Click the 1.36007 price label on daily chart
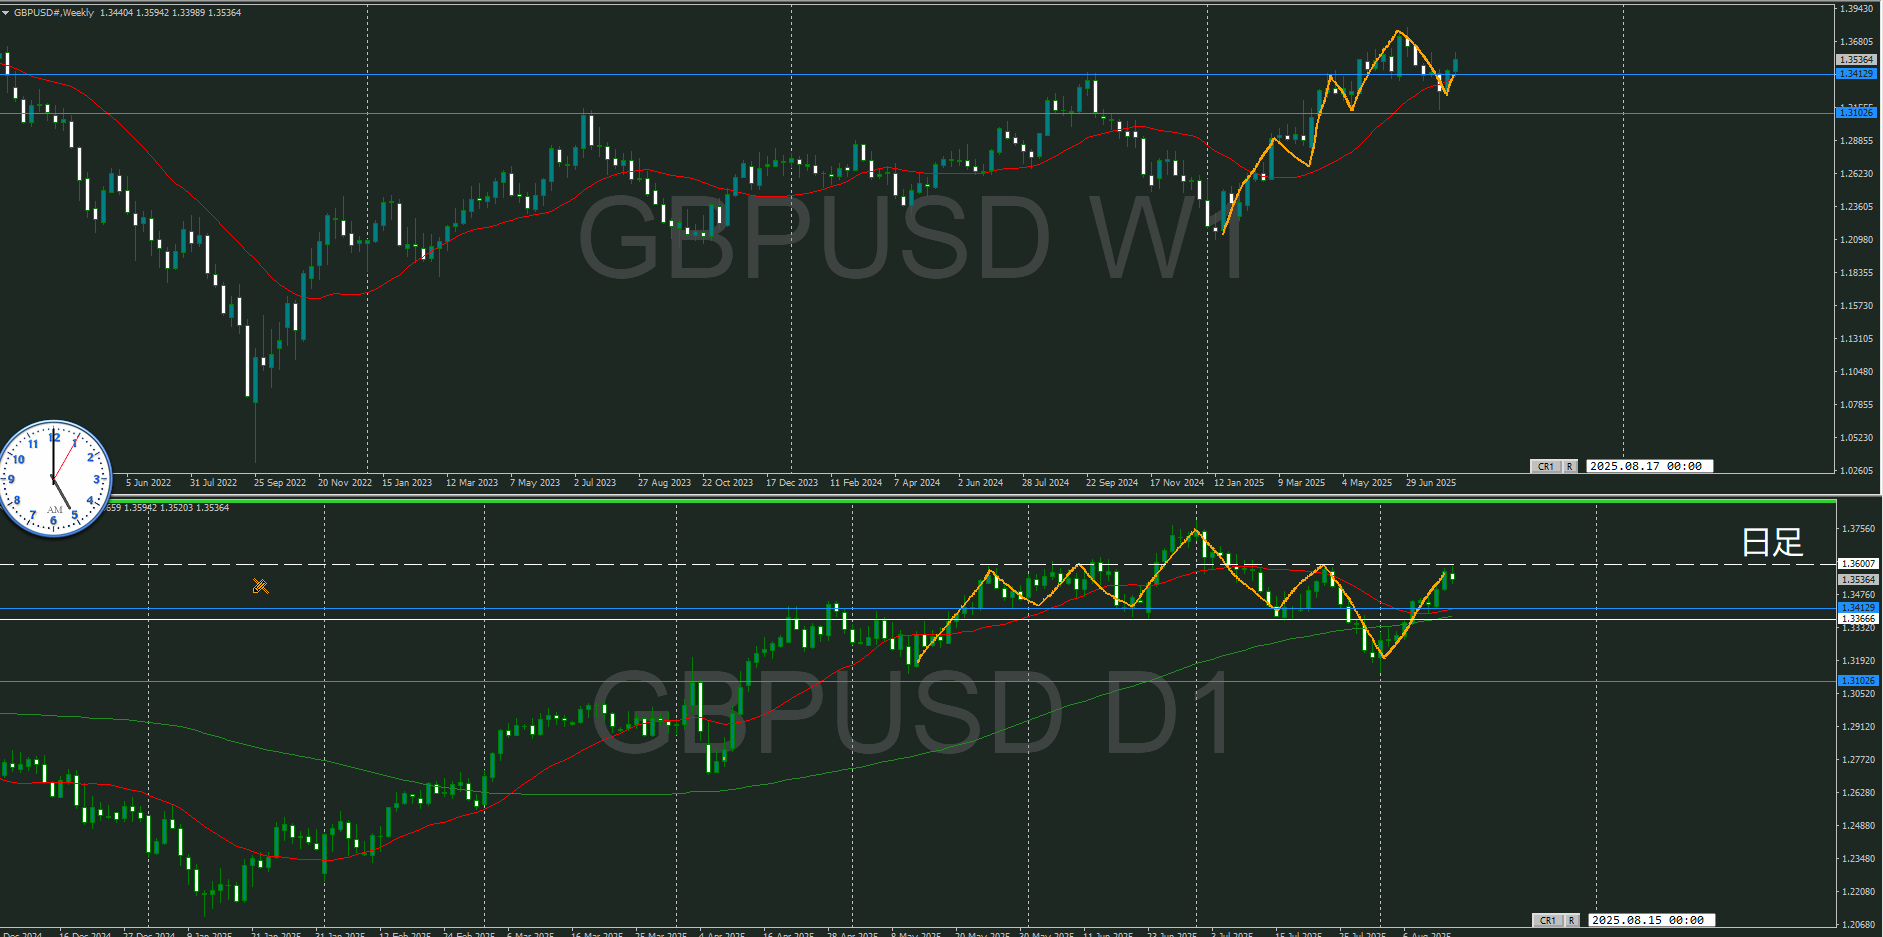 (x=1859, y=564)
